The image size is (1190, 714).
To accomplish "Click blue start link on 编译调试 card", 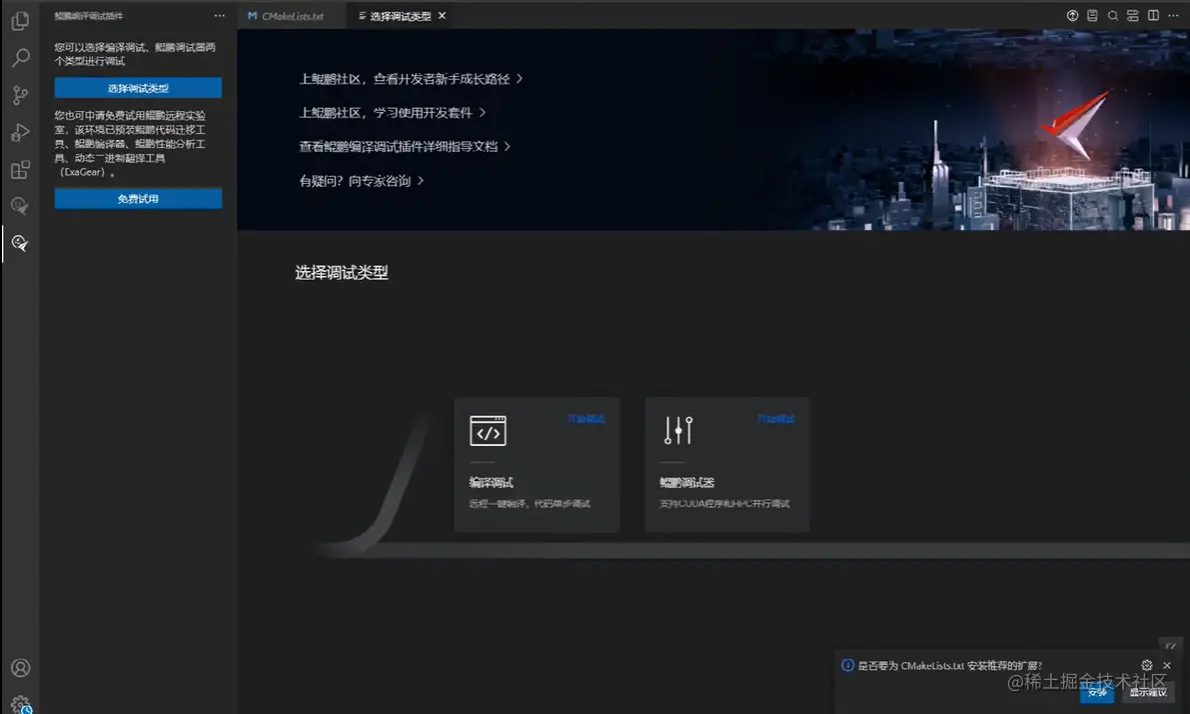I will point(586,419).
